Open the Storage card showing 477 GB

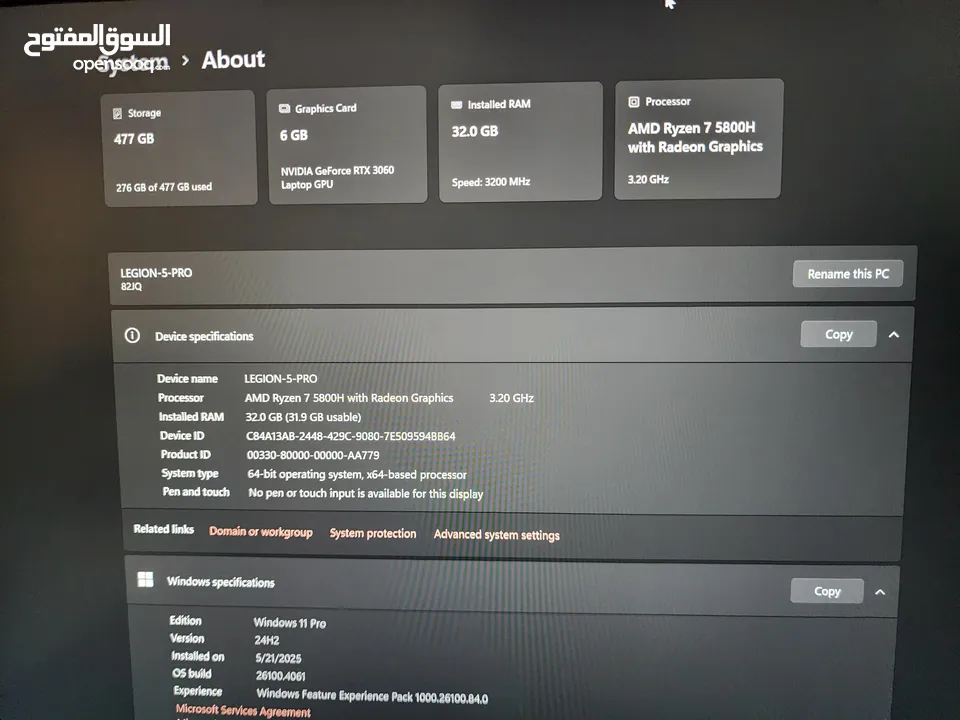(x=179, y=148)
